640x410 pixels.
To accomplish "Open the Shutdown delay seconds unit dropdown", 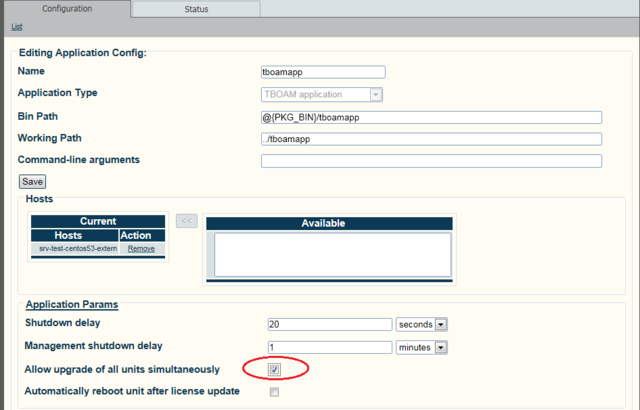I will tap(421, 324).
